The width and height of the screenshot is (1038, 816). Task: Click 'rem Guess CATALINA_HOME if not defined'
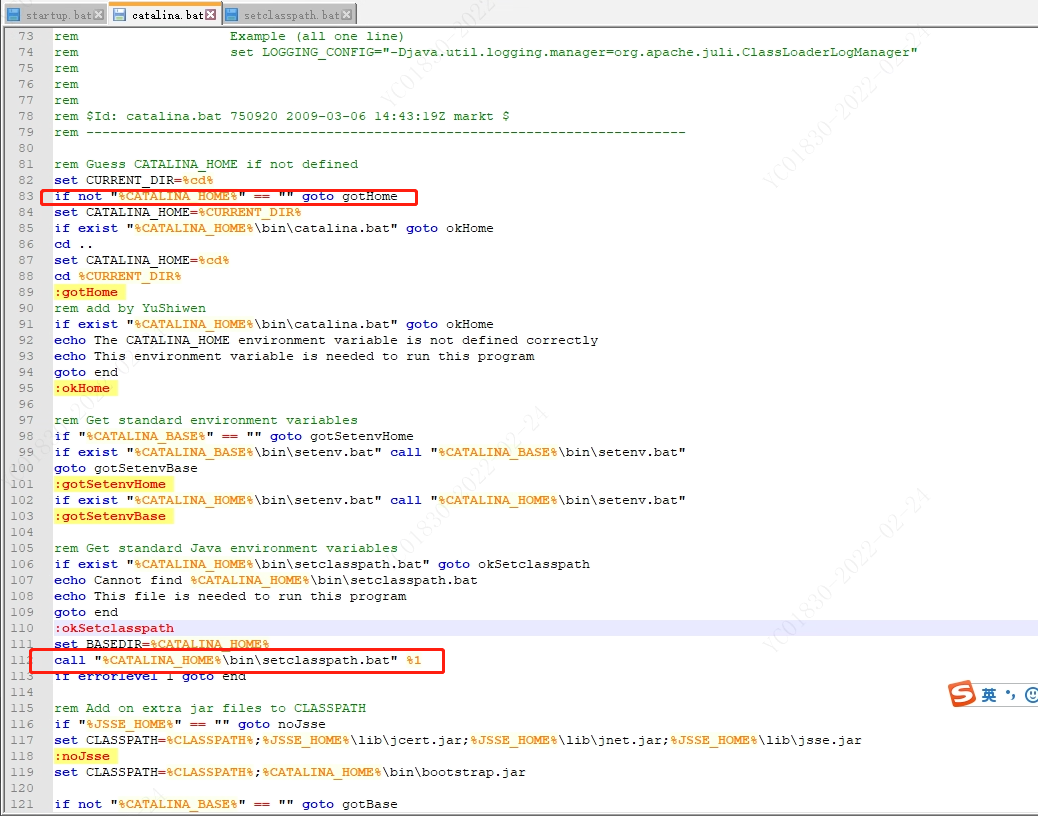coord(206,164)
